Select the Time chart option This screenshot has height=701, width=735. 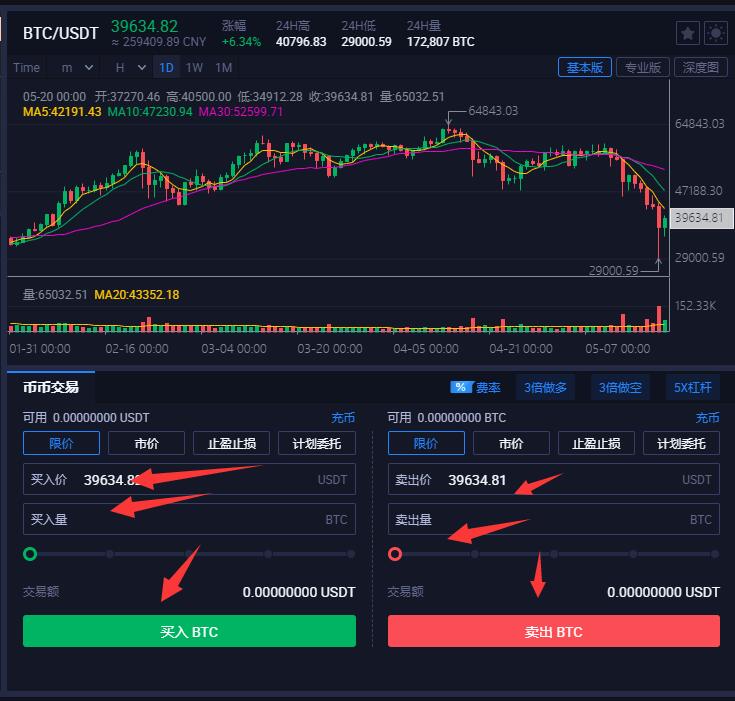pyautogui.click(x=26, y=68)
